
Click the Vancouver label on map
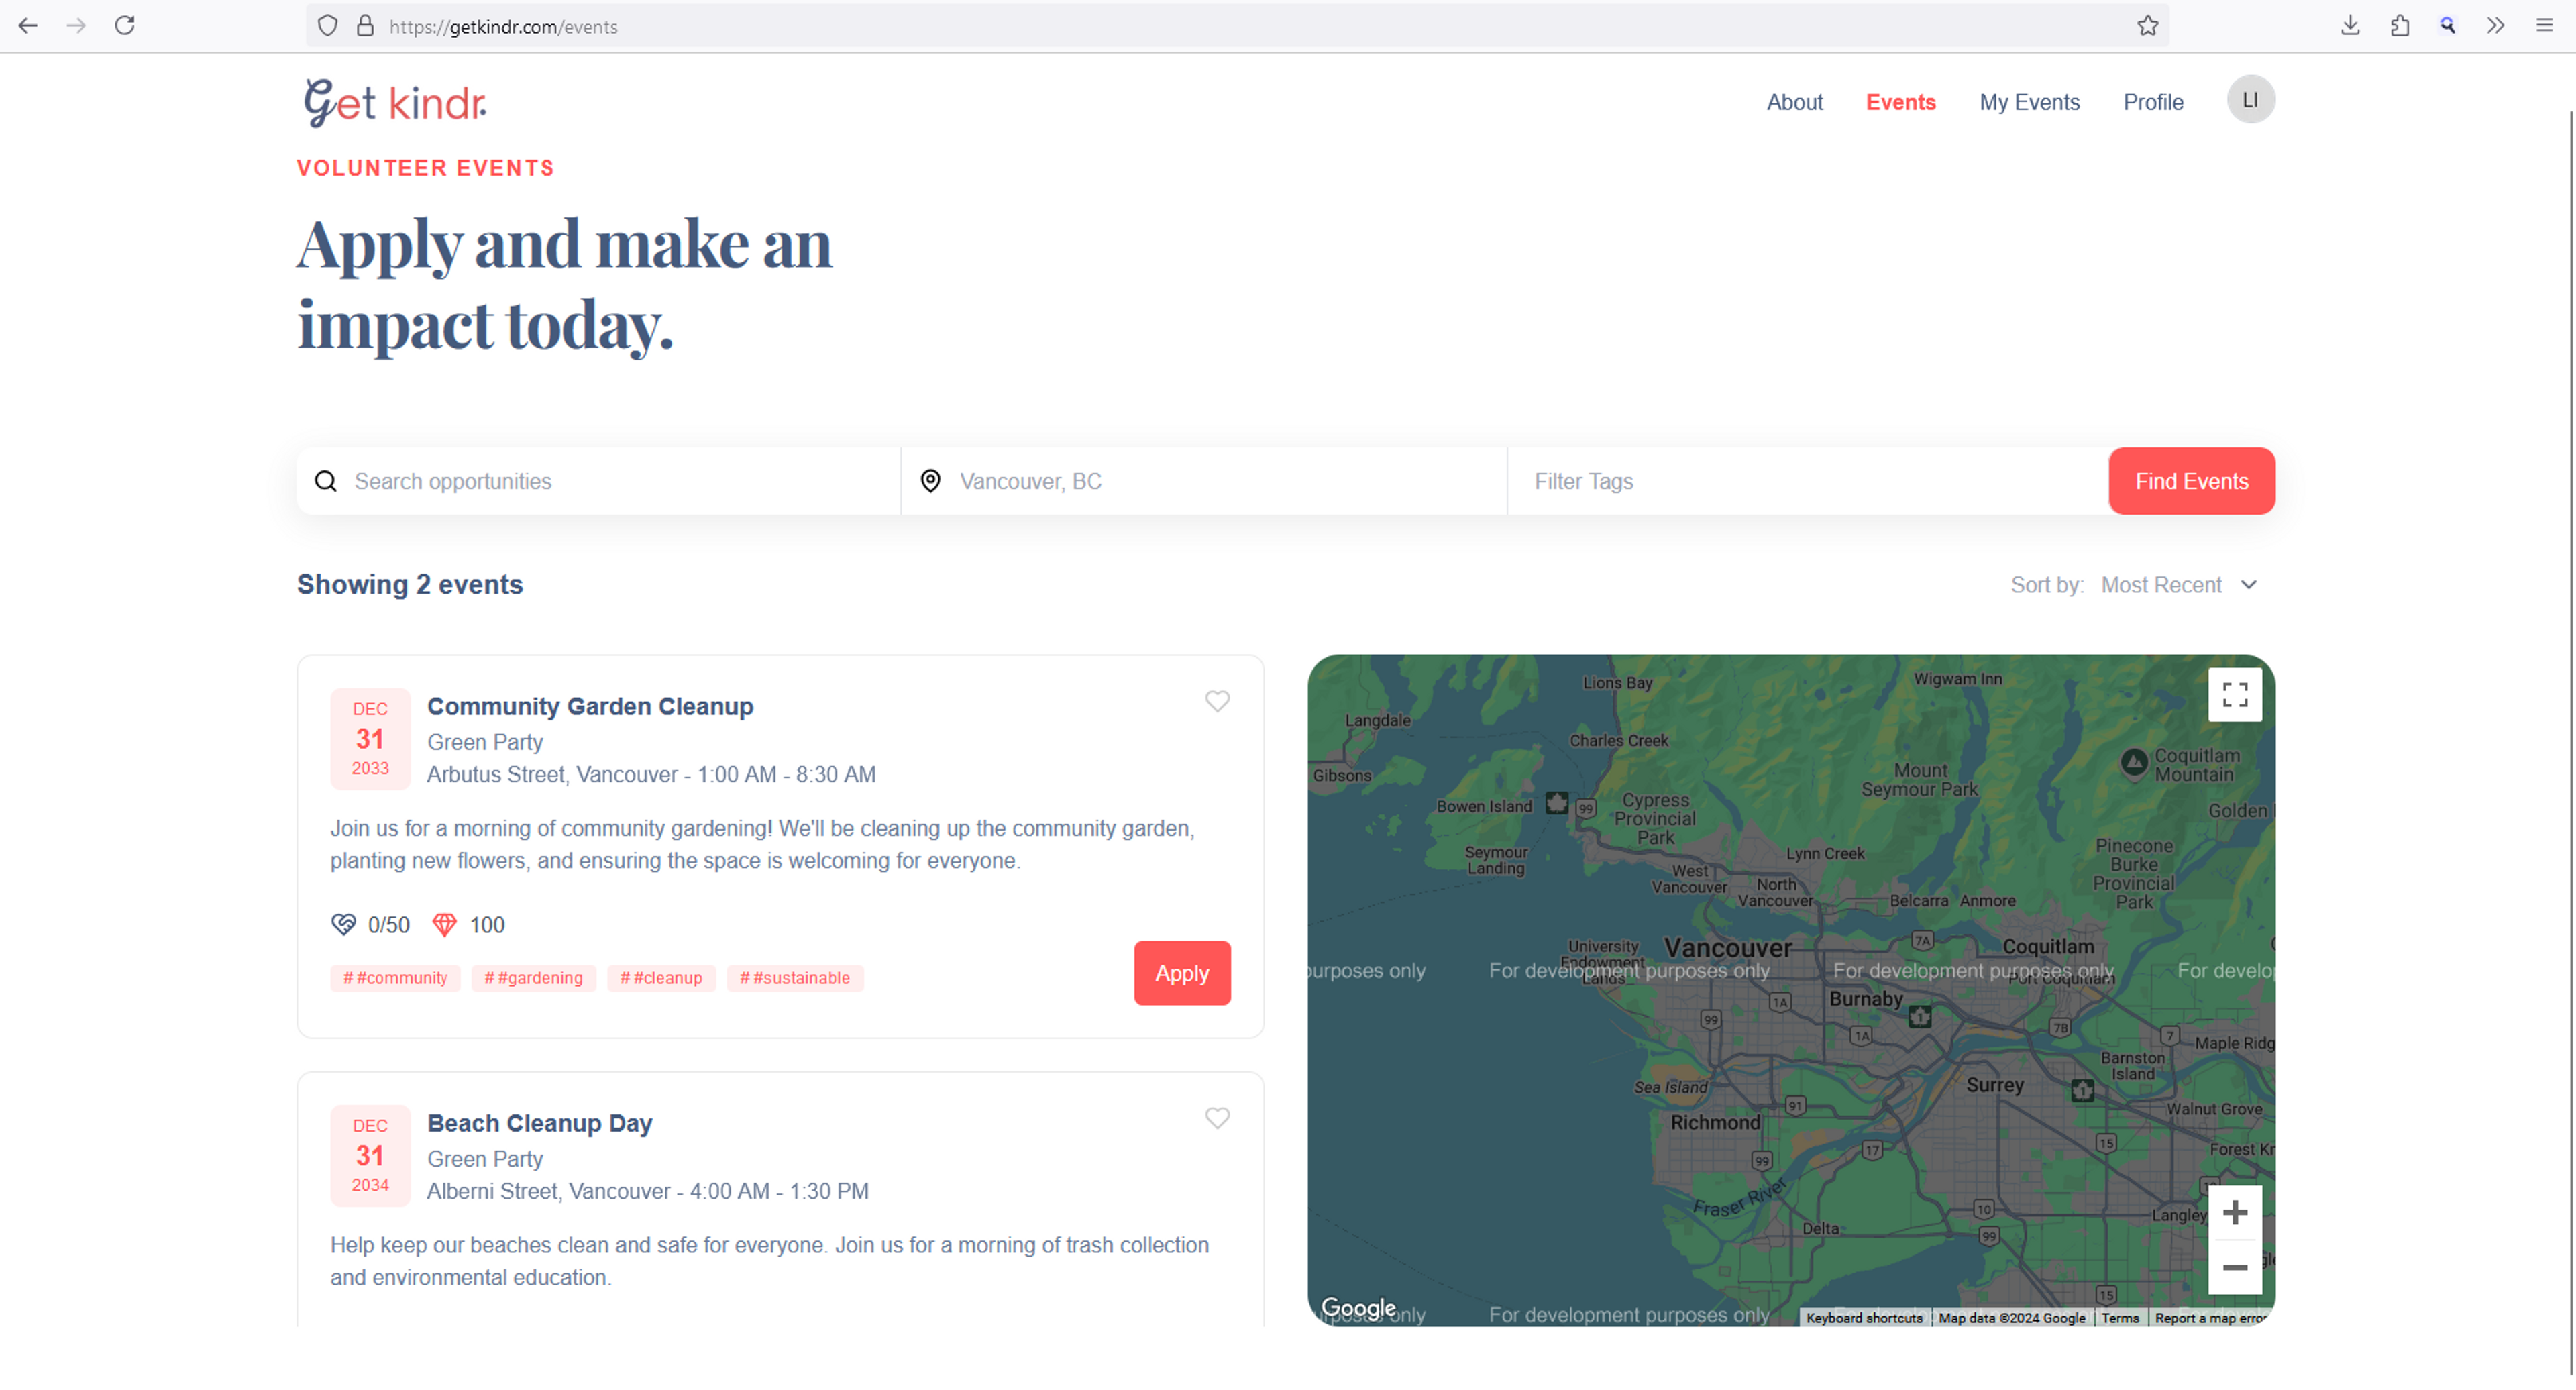(x=1727, y=947)
